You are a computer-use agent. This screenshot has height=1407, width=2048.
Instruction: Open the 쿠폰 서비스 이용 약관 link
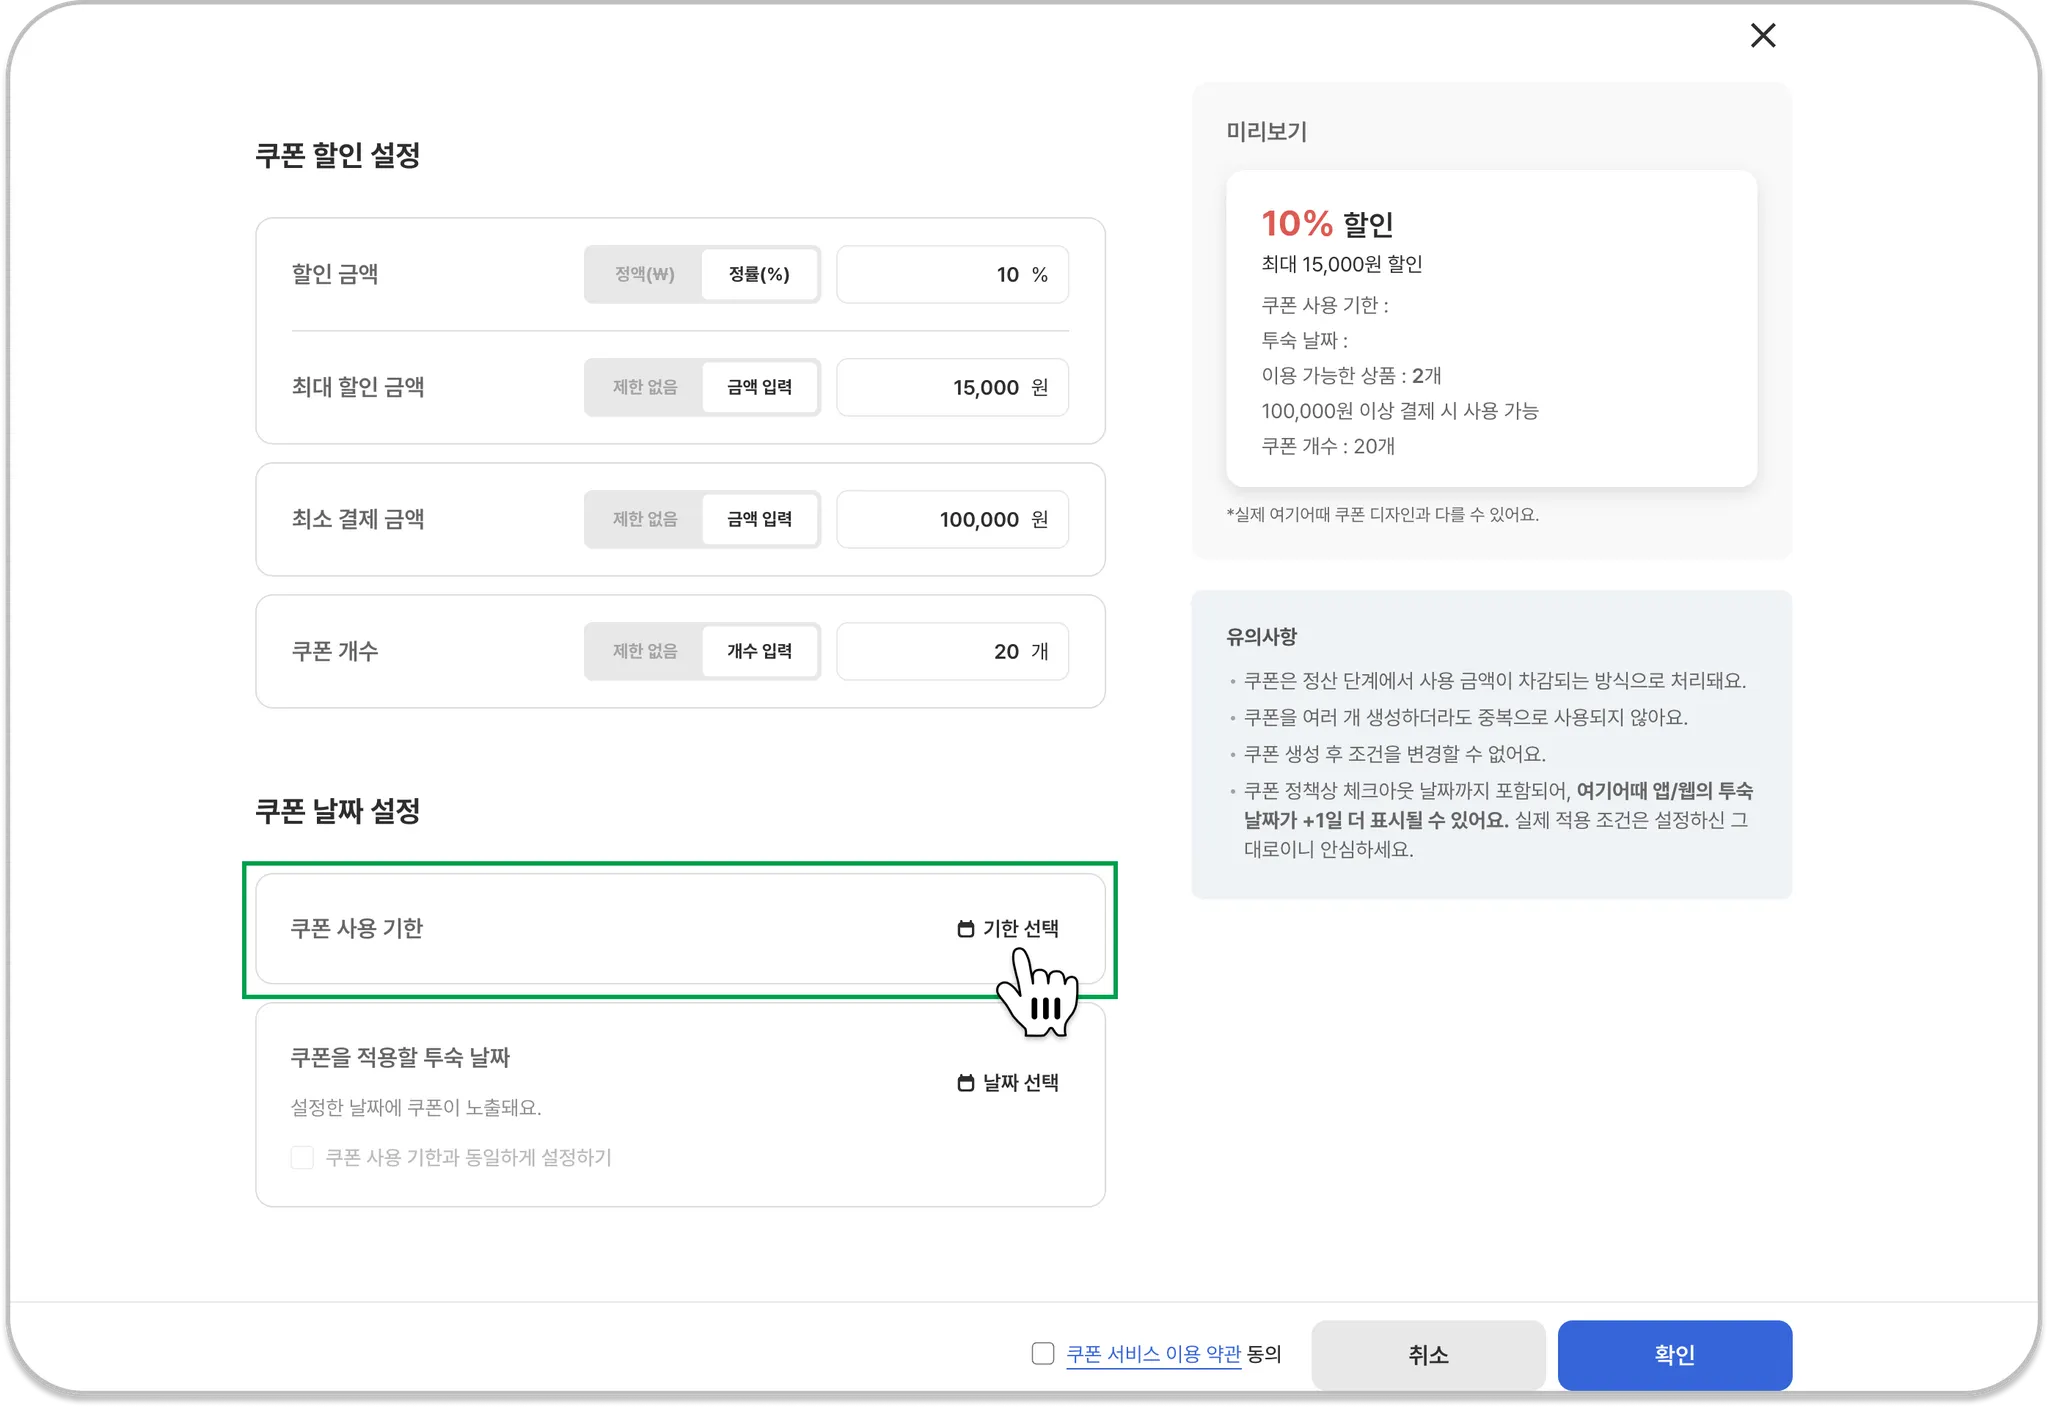[x=1153, y=1354]
